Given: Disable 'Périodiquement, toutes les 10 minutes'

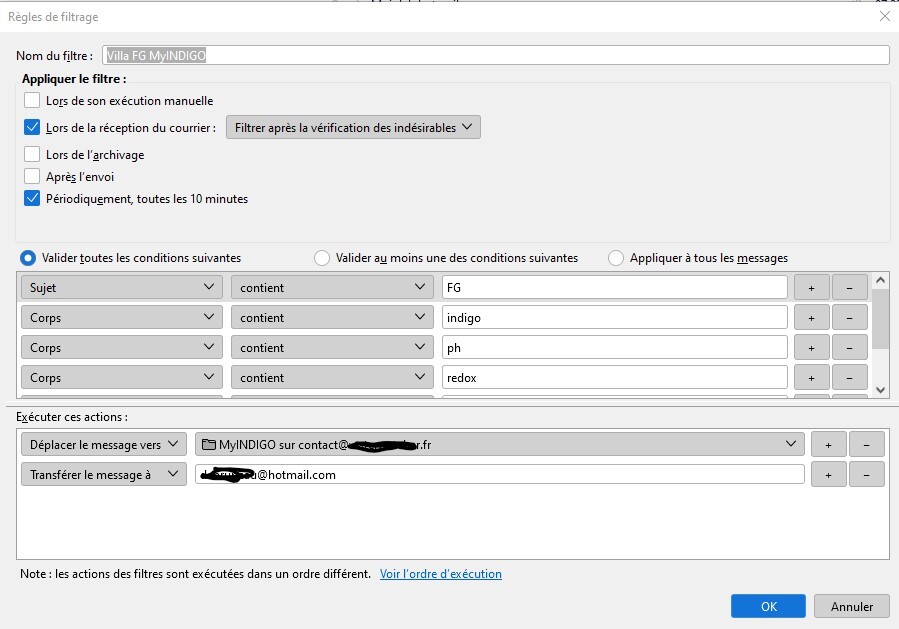Looking at the screenshot, I should pos(32,198).
